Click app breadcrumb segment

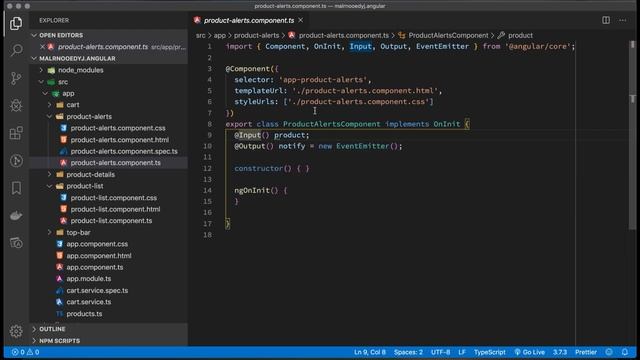click(x=220, y=36)
